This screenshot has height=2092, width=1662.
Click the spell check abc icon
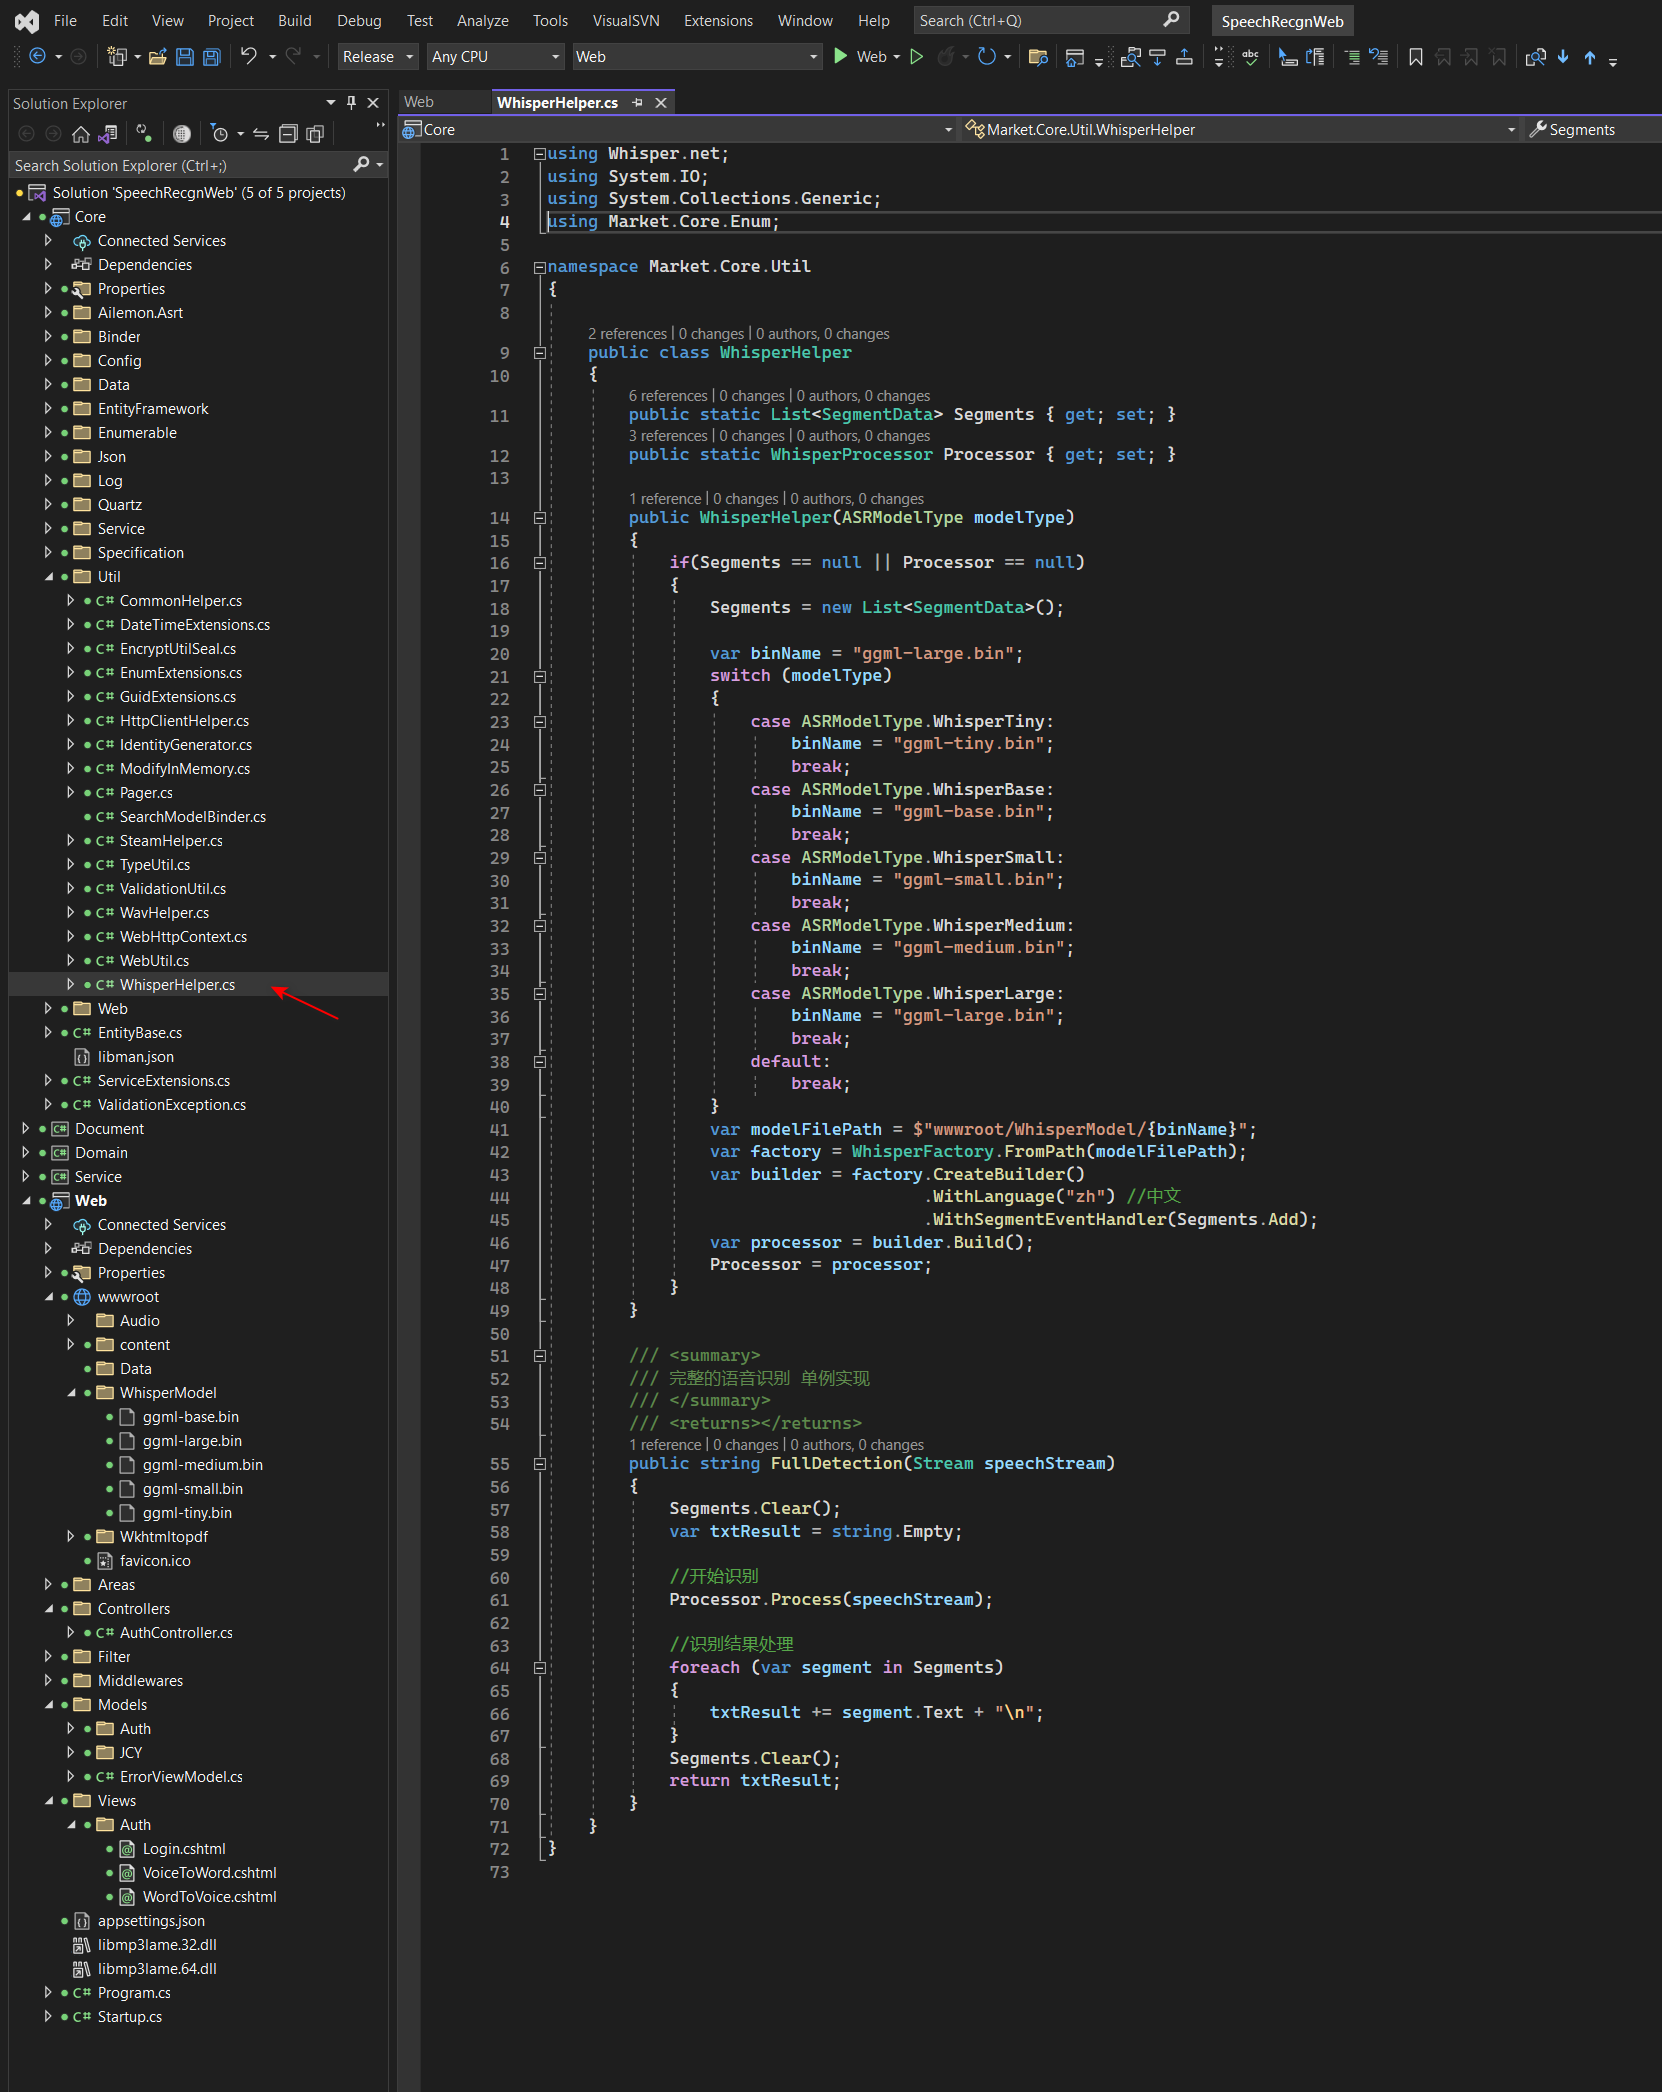tap(1250, 57)
